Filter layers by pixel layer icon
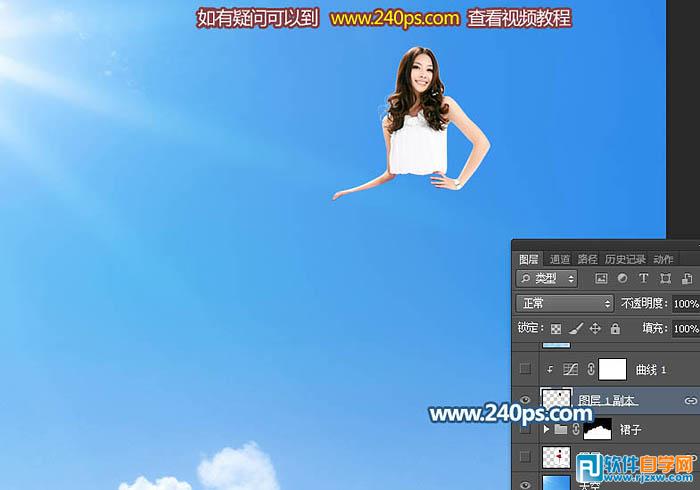700x490 pixels. (601, 278)
